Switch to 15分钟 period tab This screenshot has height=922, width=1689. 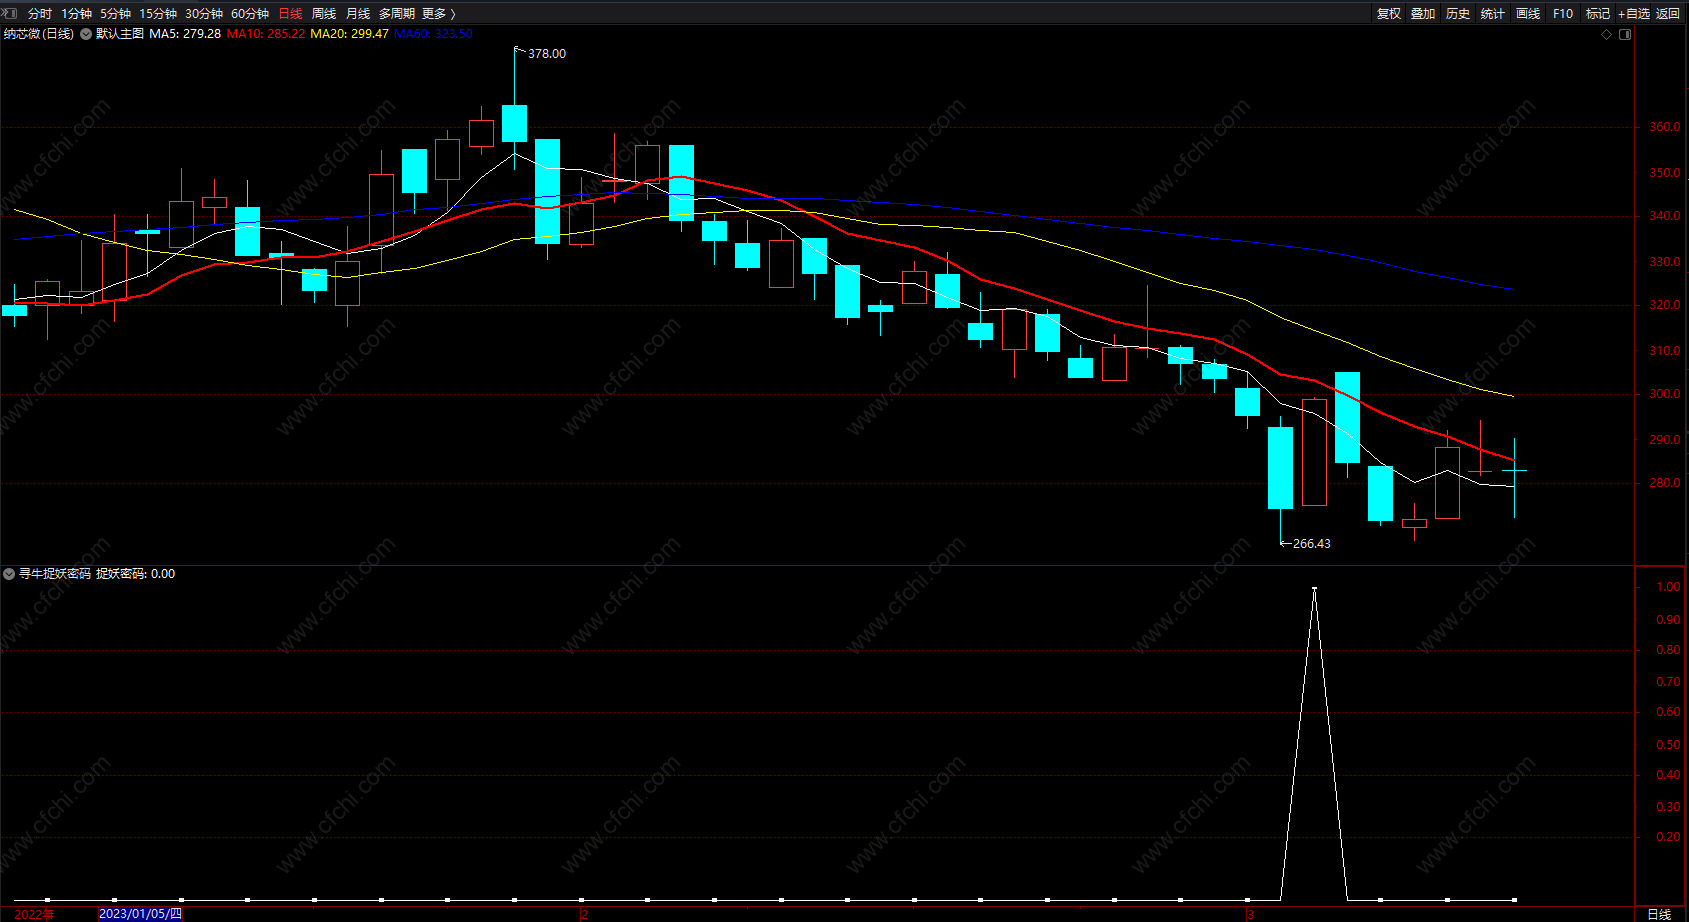158,14
